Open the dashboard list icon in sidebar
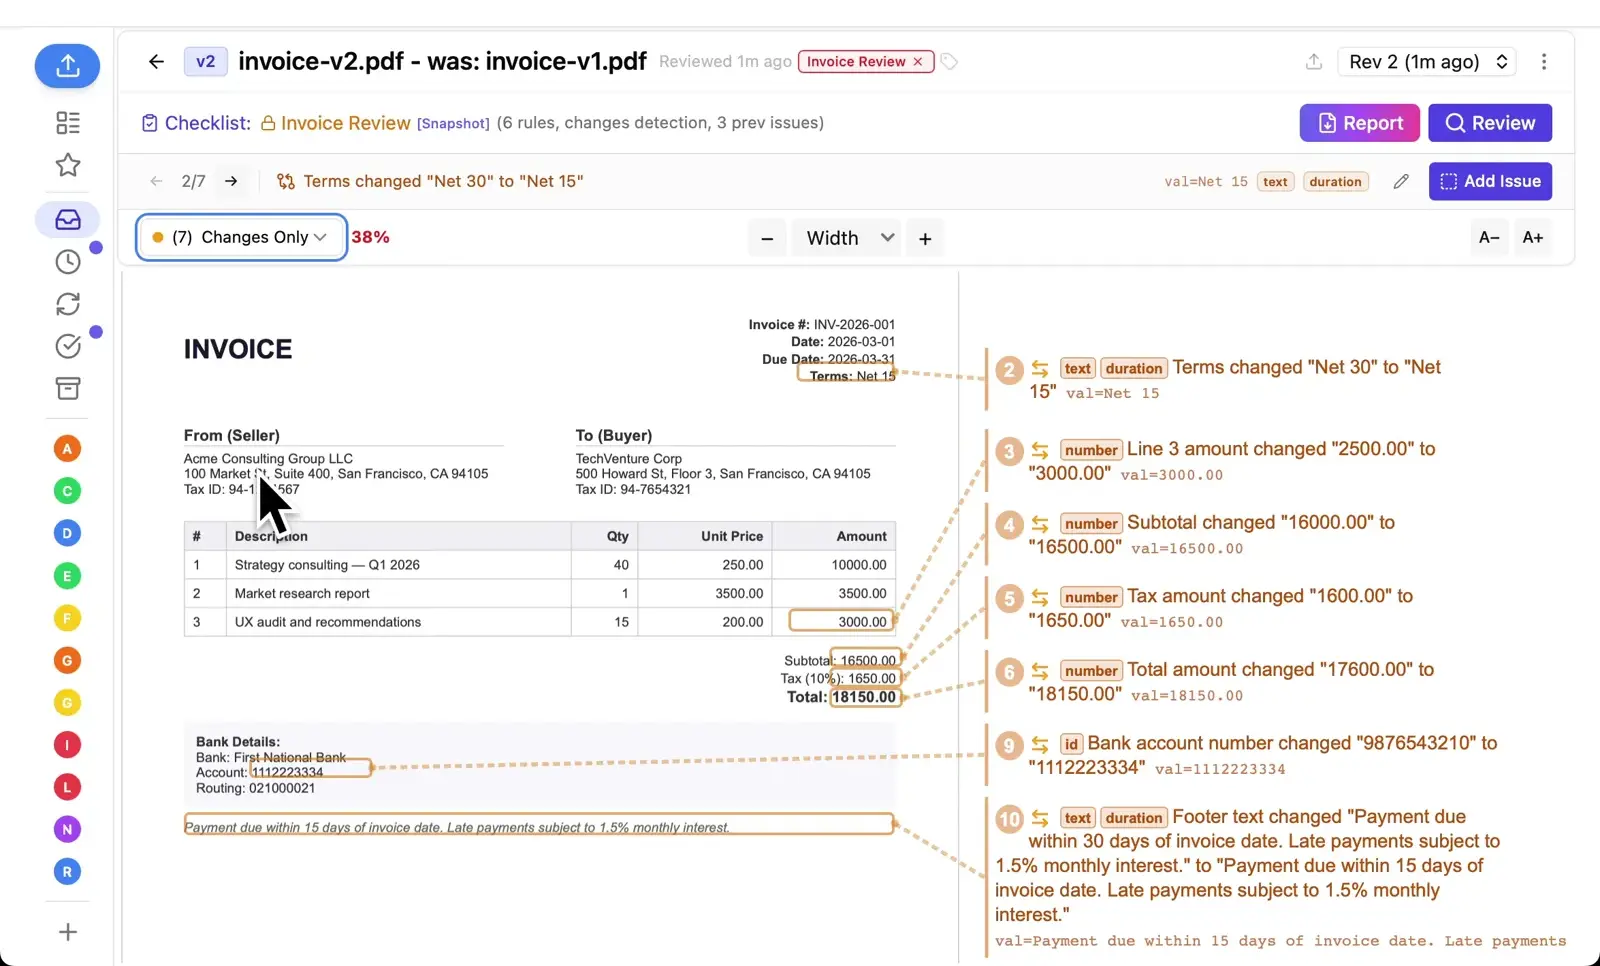Viewport: 1600px width, 966px height. point(67,122)
